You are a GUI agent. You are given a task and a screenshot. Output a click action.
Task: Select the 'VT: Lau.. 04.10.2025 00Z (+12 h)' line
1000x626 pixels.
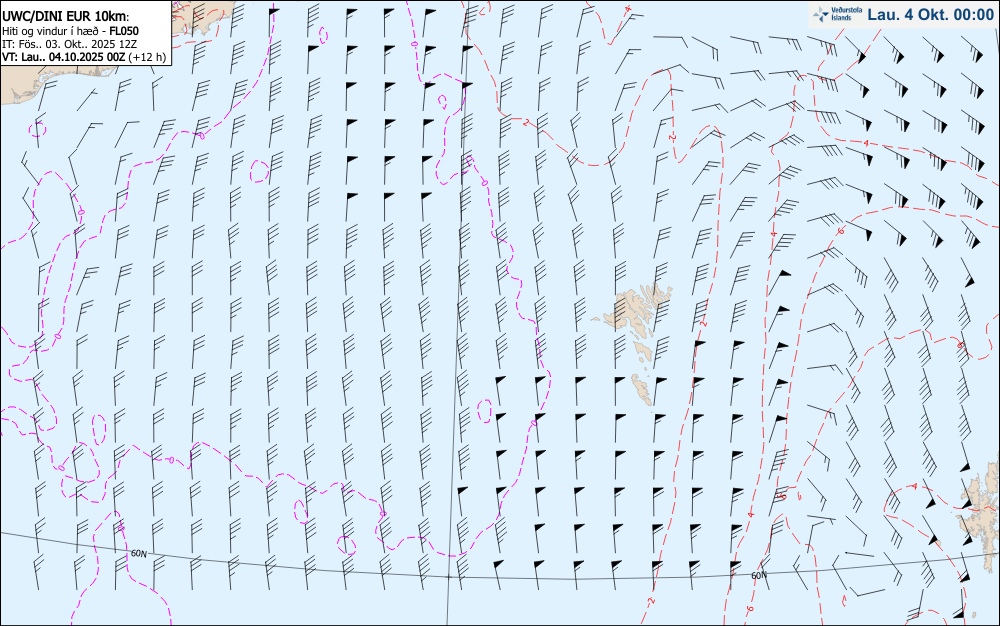point(84,57)
